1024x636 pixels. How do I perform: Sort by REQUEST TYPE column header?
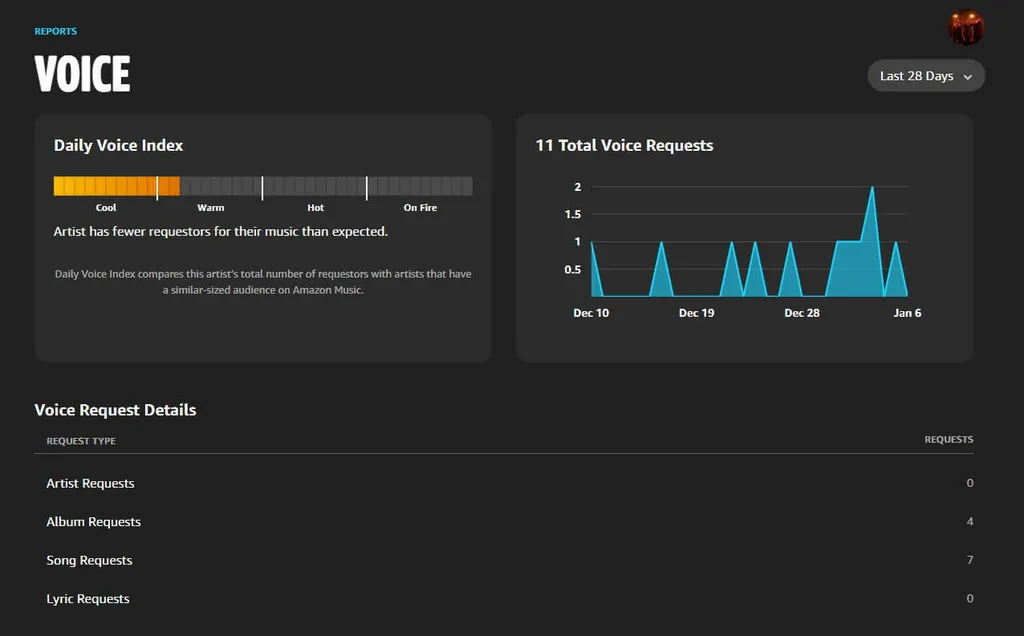click(x=81, y=441)
